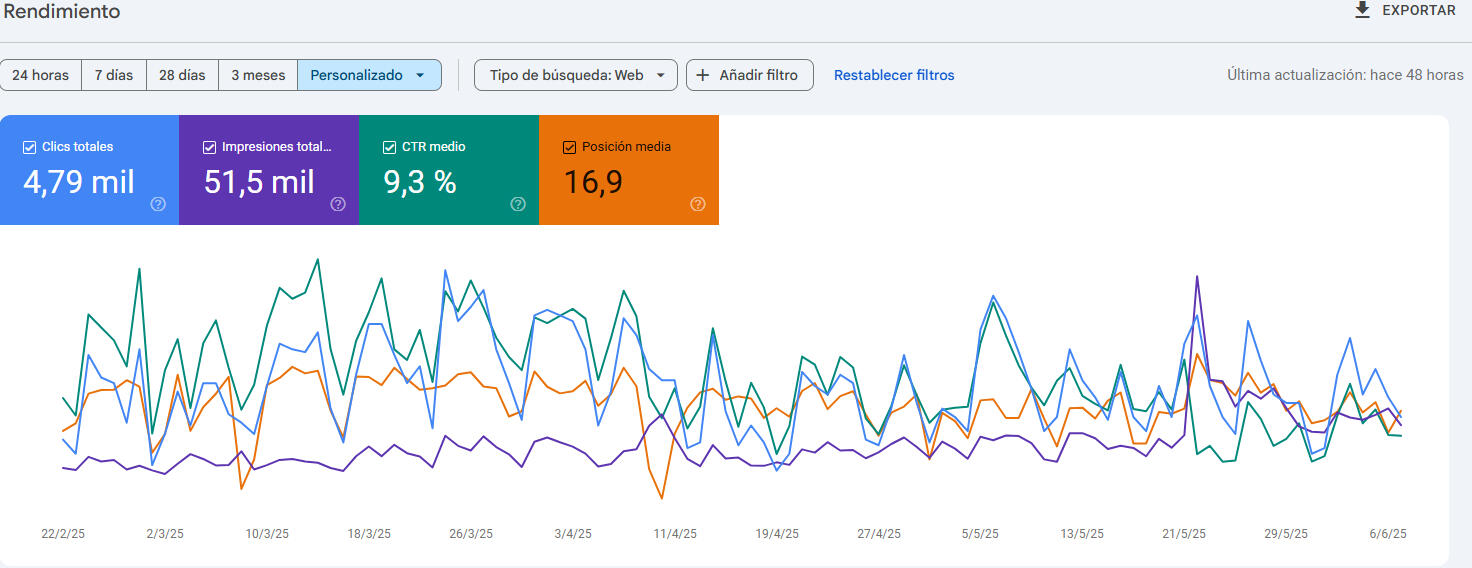Screen dimensions: 1472x568
Task: Select the 3 meses date range
Action: click(x=258, y=75)
